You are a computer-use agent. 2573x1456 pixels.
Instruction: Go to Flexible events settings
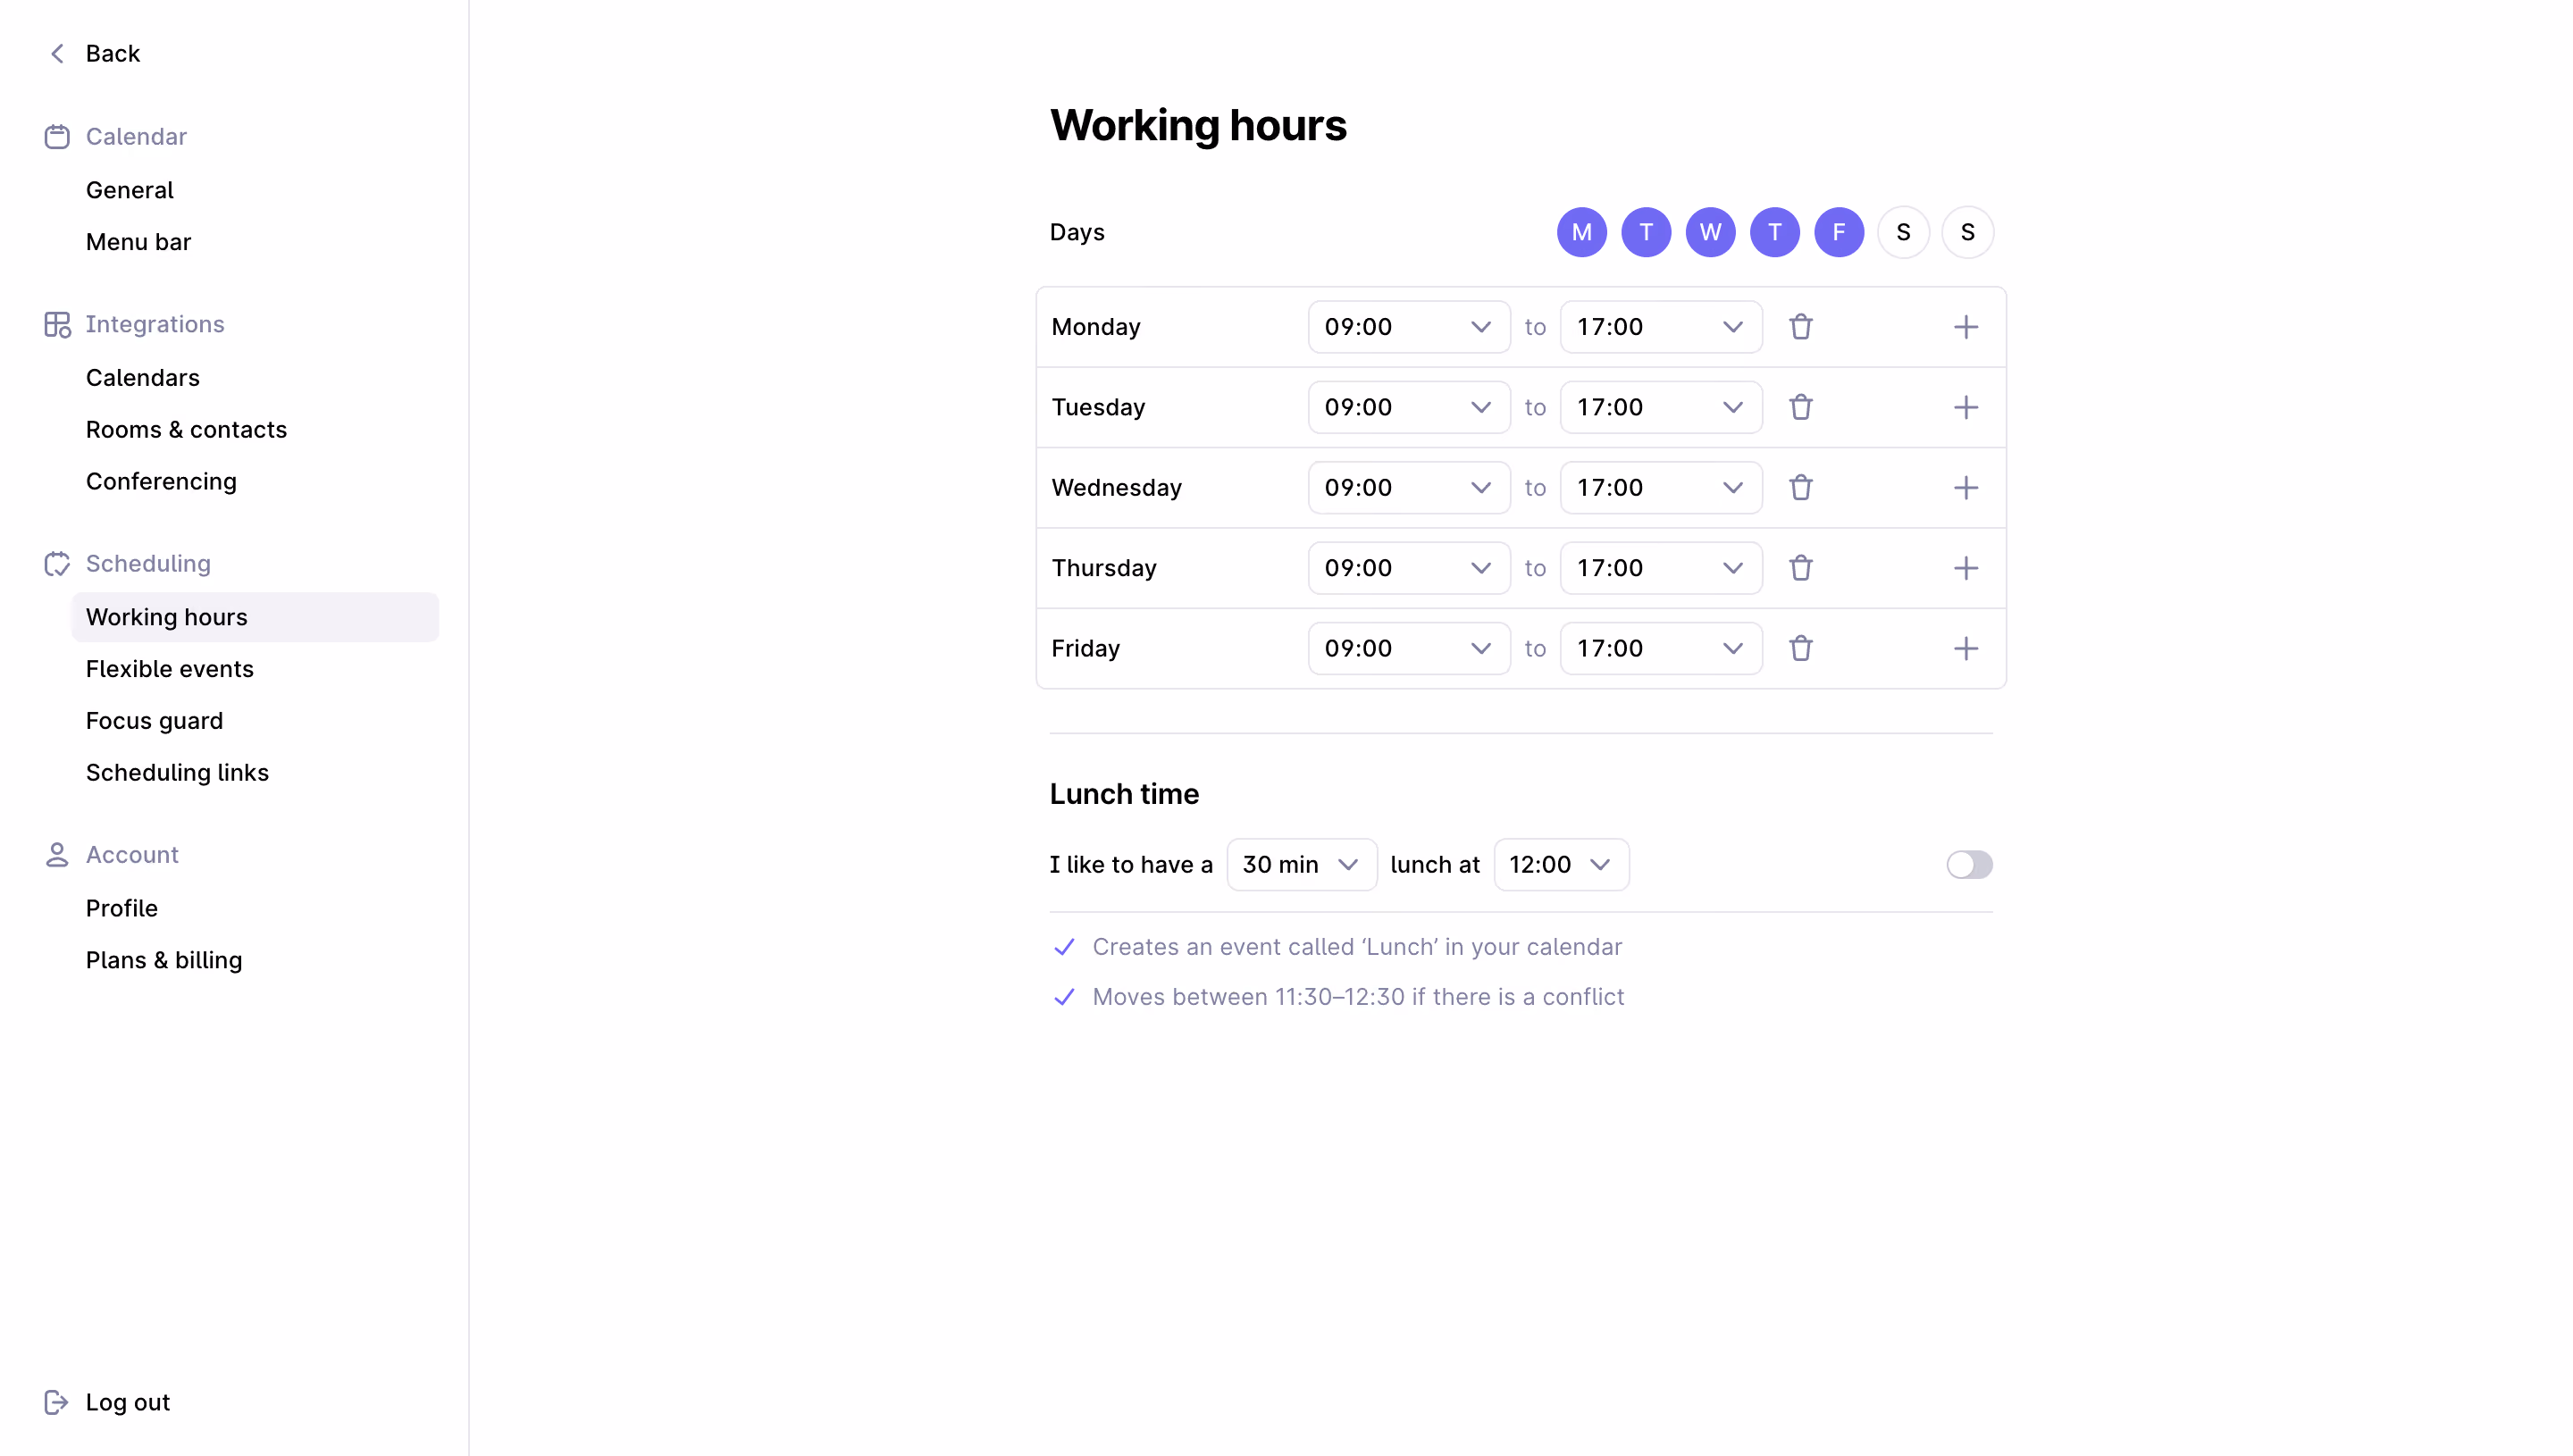(170, 669)
